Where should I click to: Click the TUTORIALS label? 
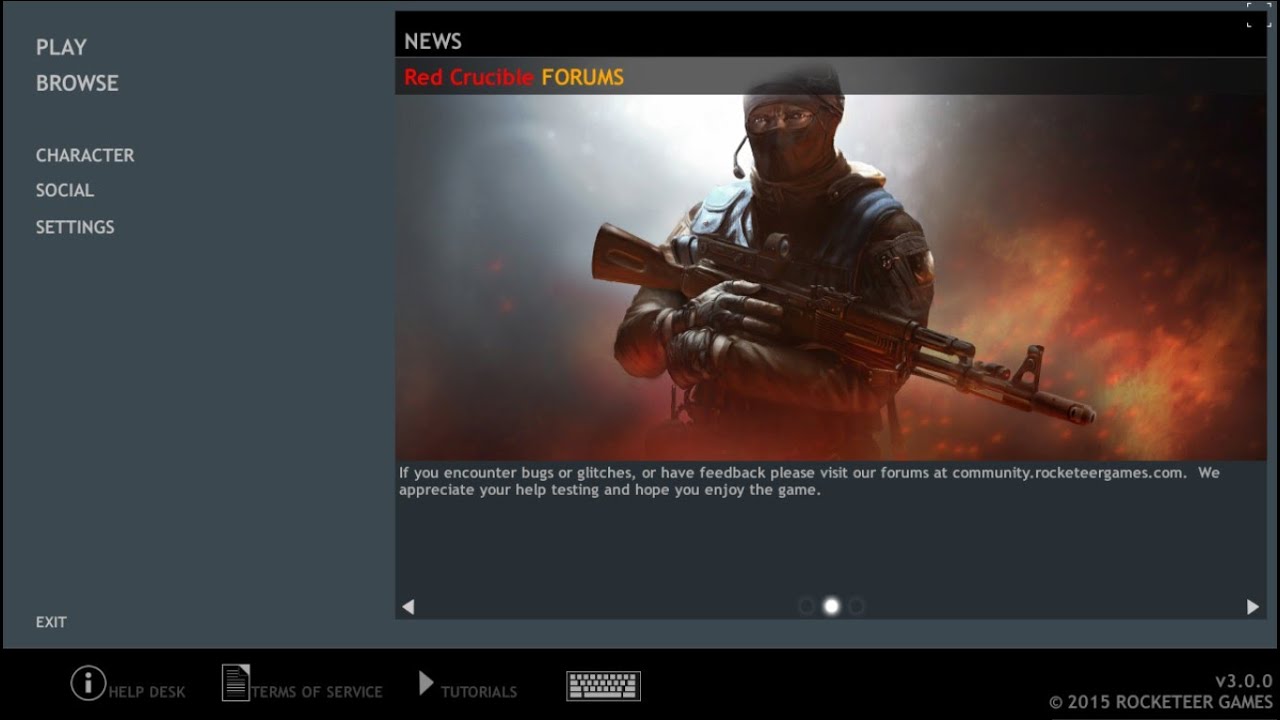[x=479, y=692]
